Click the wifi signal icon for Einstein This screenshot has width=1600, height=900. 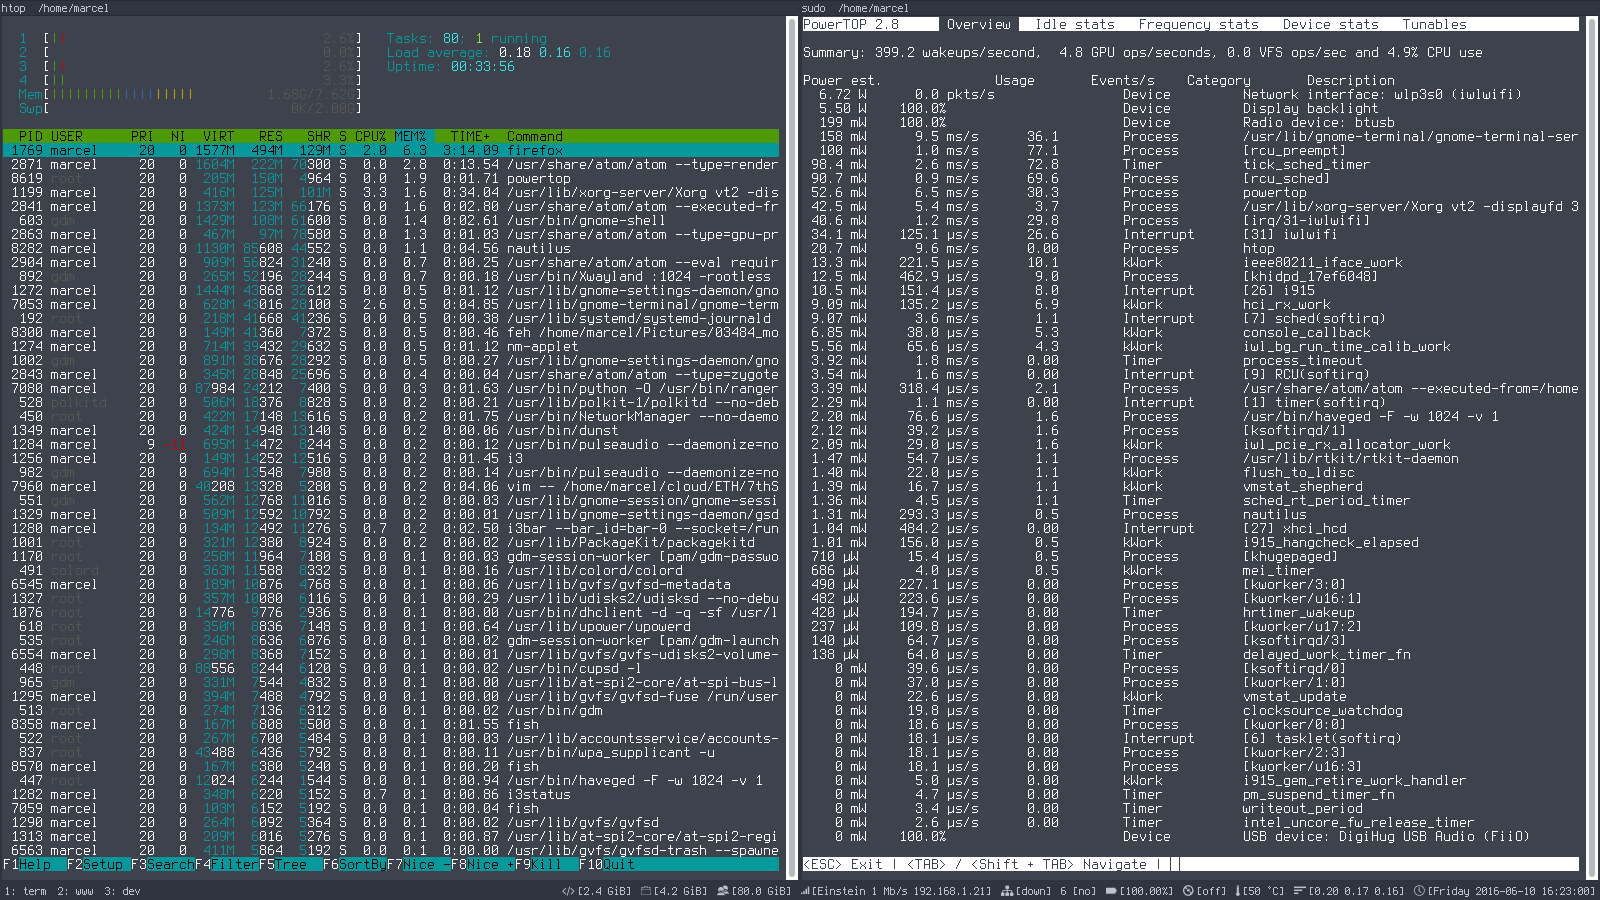[805, 891]
